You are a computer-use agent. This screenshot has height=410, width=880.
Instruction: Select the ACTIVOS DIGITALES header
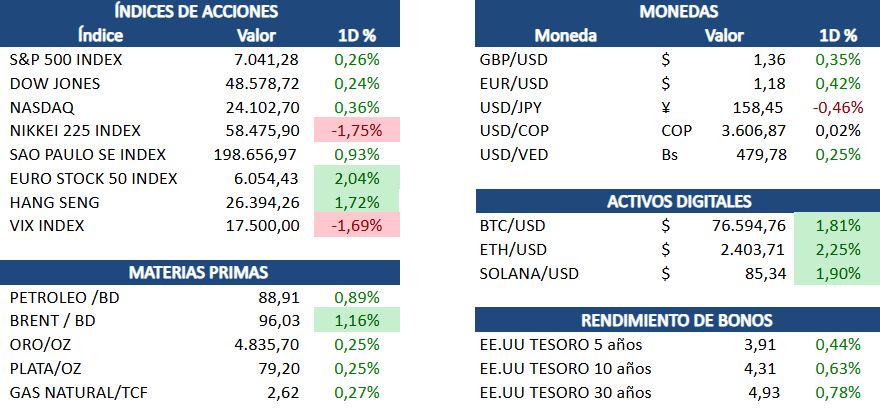click(677, 202)
